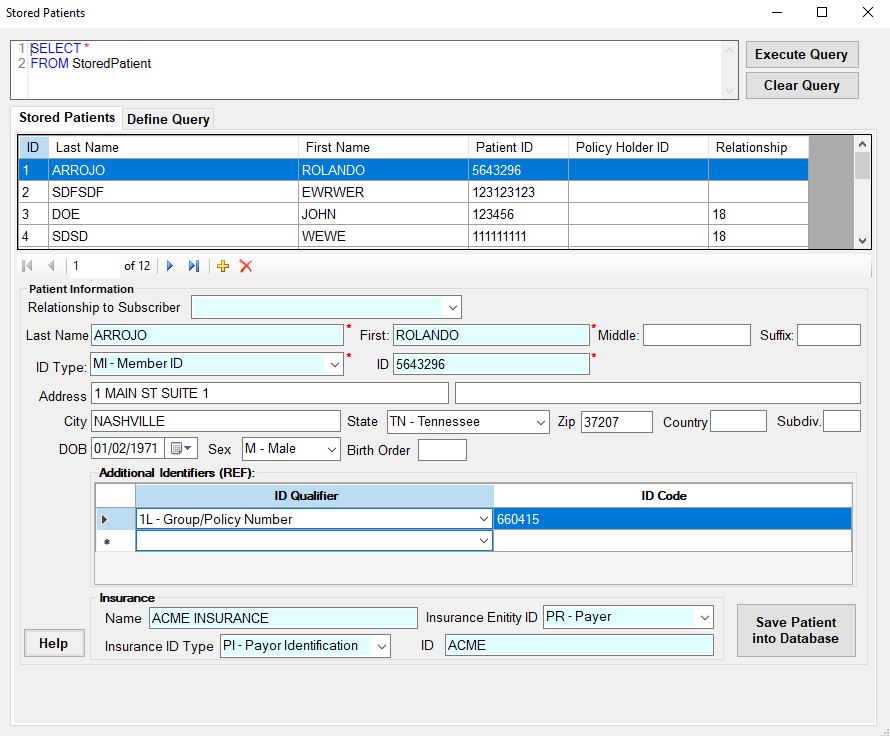Open Insurance ID Type PI - Payor Identification dropdown
Viewport: 890px width, 736px height.
click(x=382, y=646)
